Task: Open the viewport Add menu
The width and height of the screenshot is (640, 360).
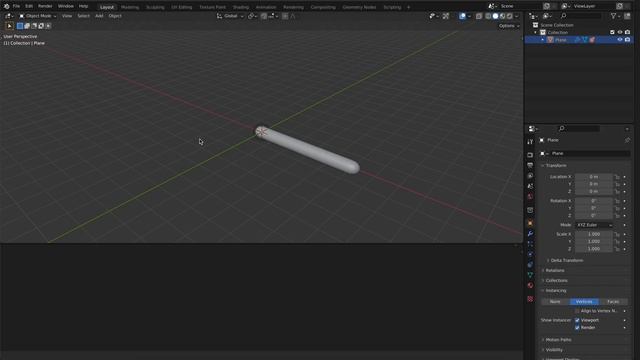Action: [x=99, y=16]
